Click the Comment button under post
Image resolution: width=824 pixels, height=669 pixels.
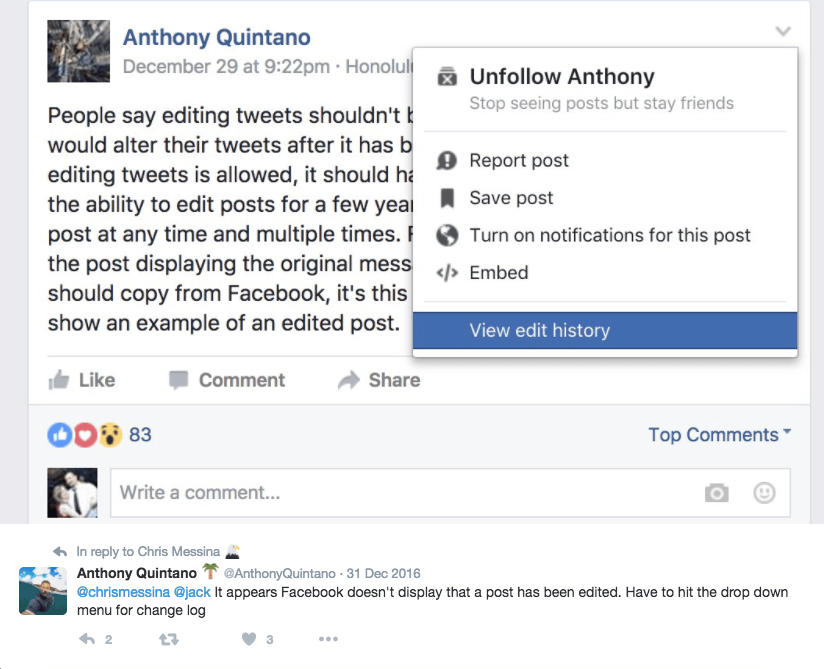227,380
